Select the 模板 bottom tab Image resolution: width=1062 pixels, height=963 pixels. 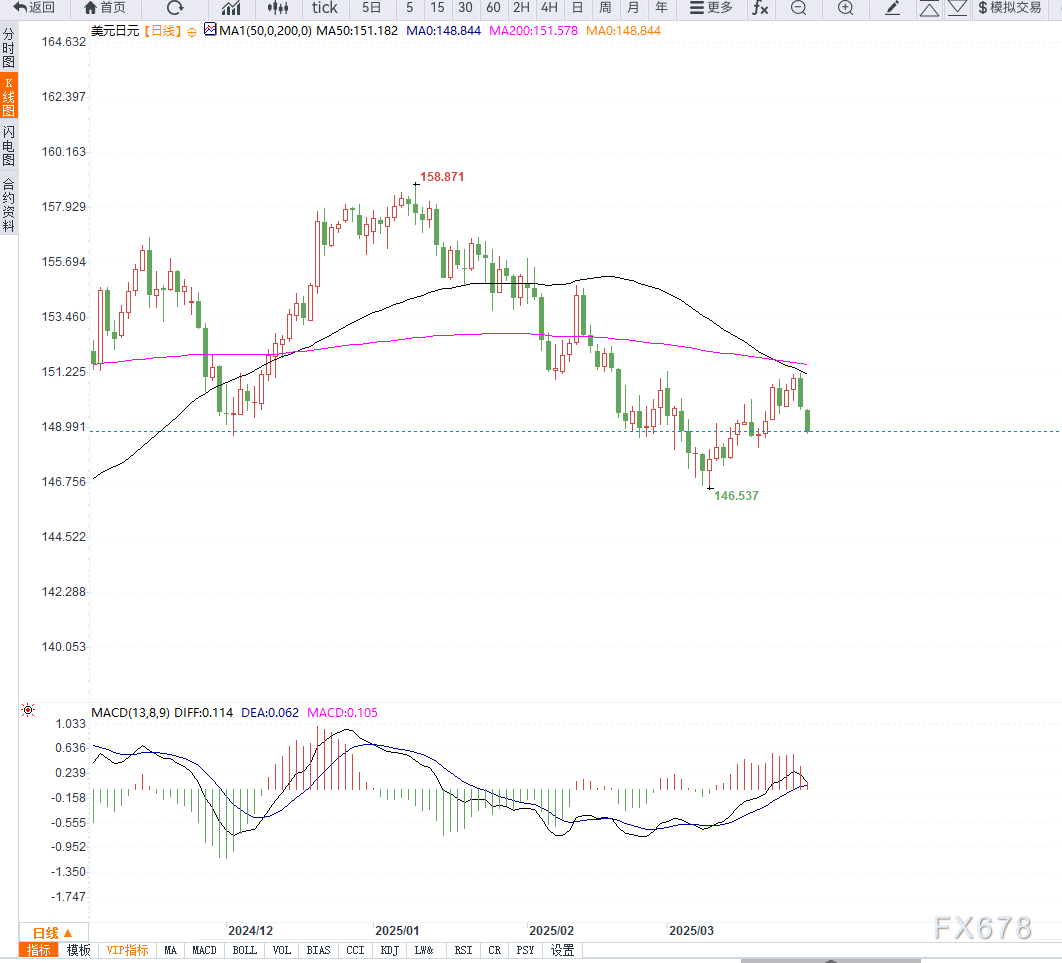tap(79, 950)
